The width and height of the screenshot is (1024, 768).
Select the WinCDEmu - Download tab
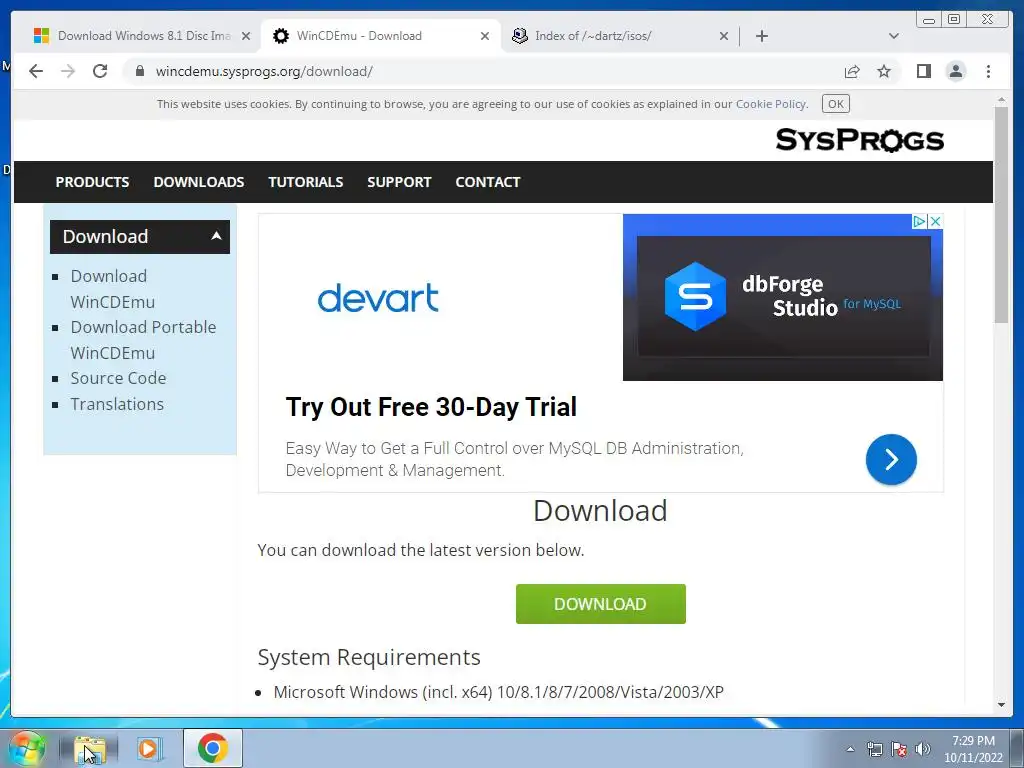[381, 36]
